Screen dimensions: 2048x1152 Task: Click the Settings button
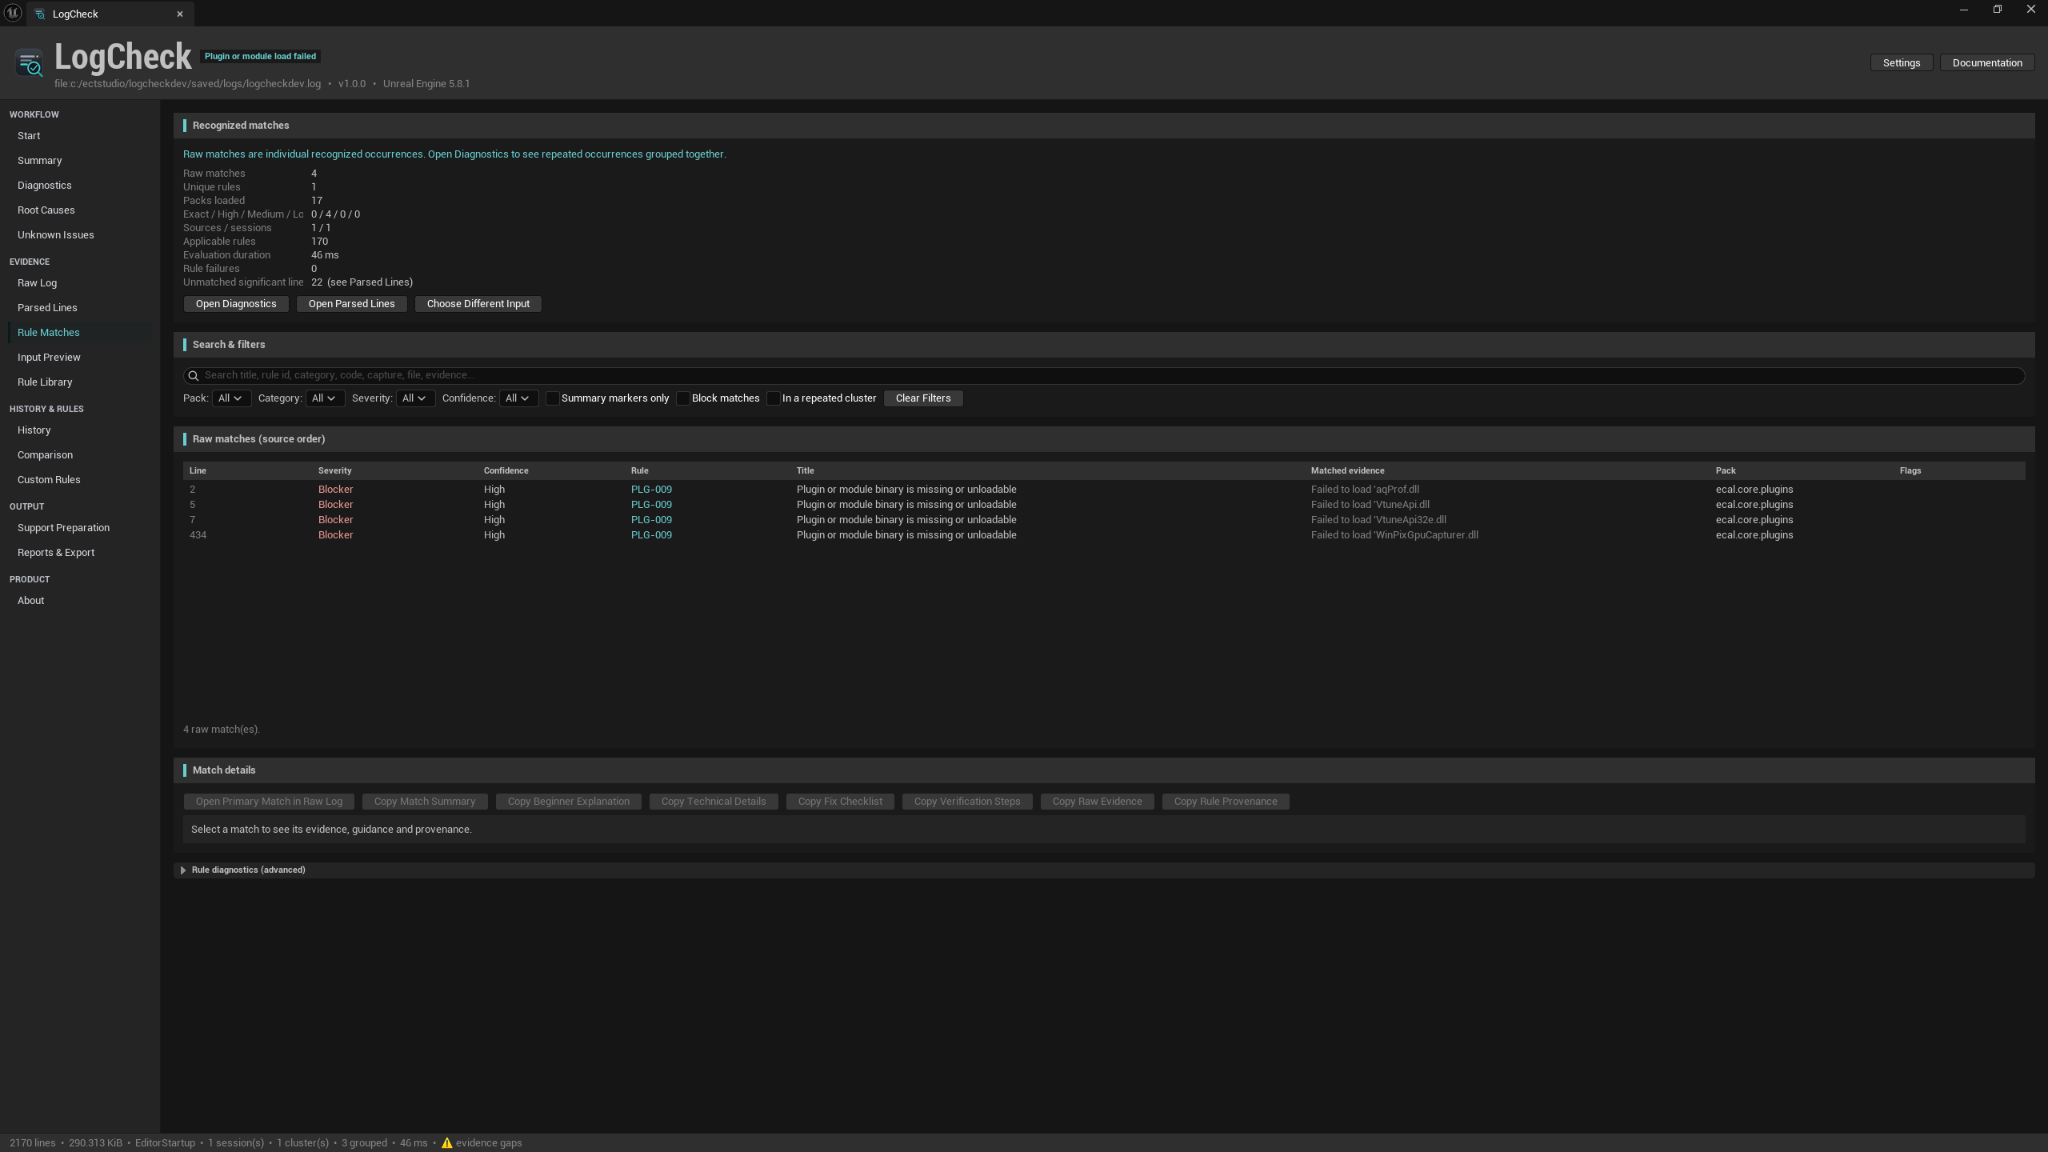1901,63
